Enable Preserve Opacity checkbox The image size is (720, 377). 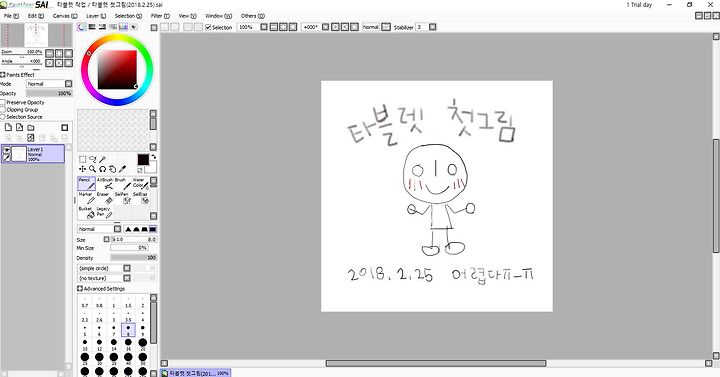(3, 102)
